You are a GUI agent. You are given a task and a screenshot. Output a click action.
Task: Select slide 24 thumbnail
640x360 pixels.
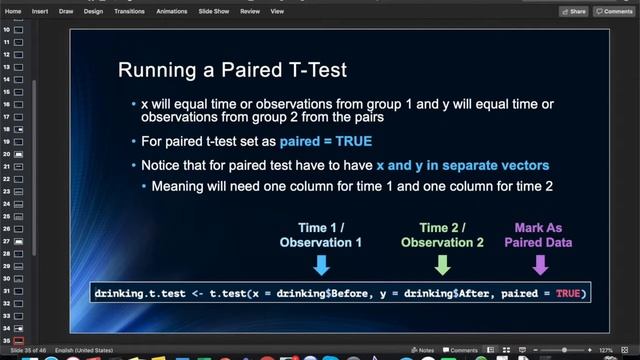18,204
